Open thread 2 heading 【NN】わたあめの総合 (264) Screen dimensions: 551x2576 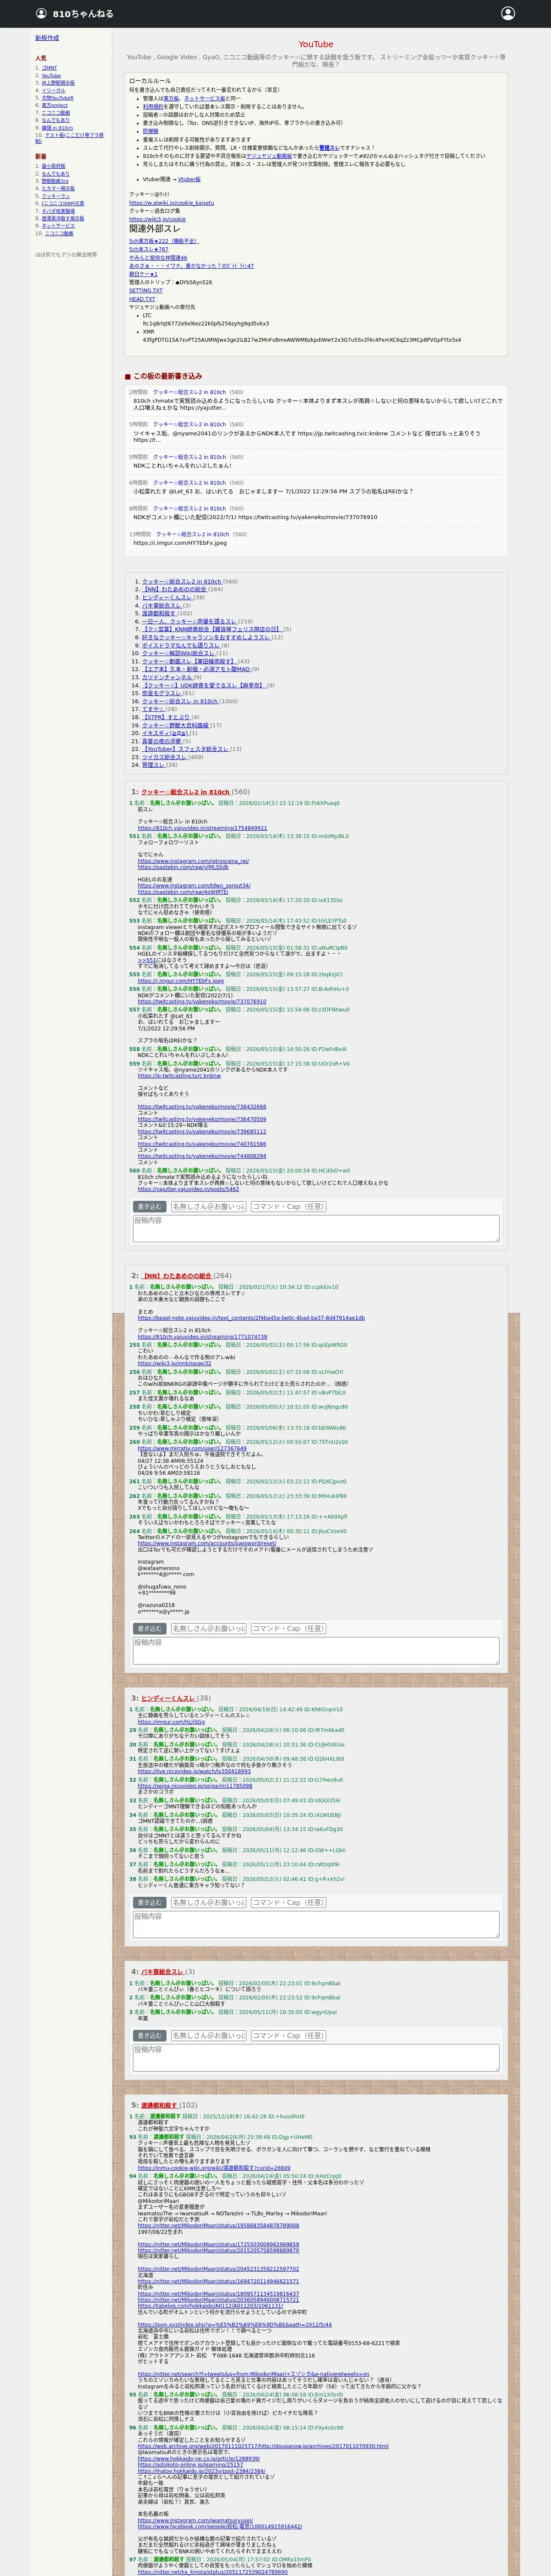click(176, 1276)
